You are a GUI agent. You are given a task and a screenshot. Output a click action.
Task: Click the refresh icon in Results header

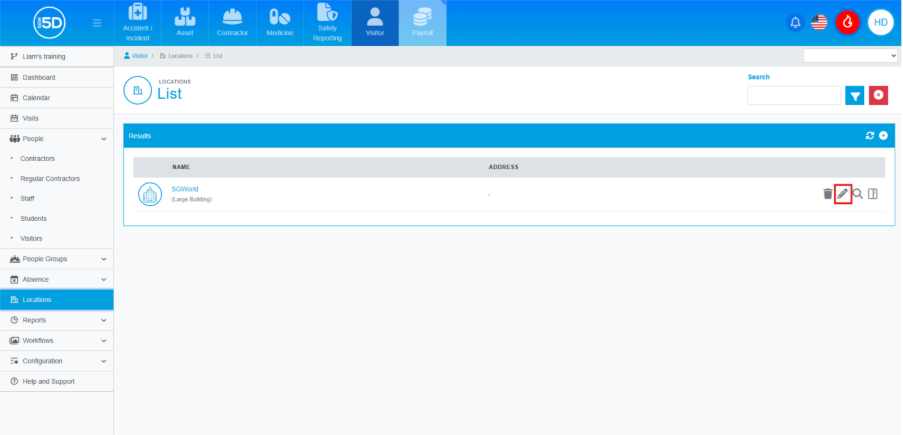pyautogui.click(x=870, y=135)
